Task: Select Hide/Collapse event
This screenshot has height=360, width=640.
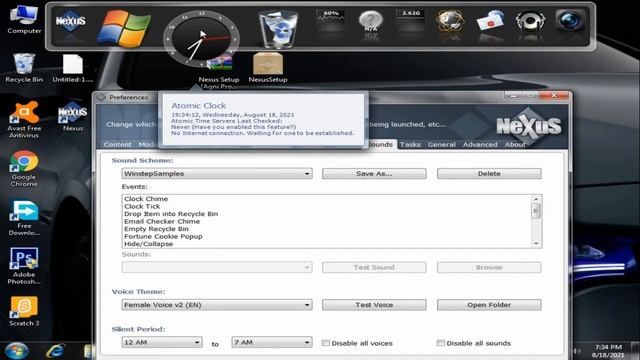Action: pyautogui.click(x=149, y=244)
